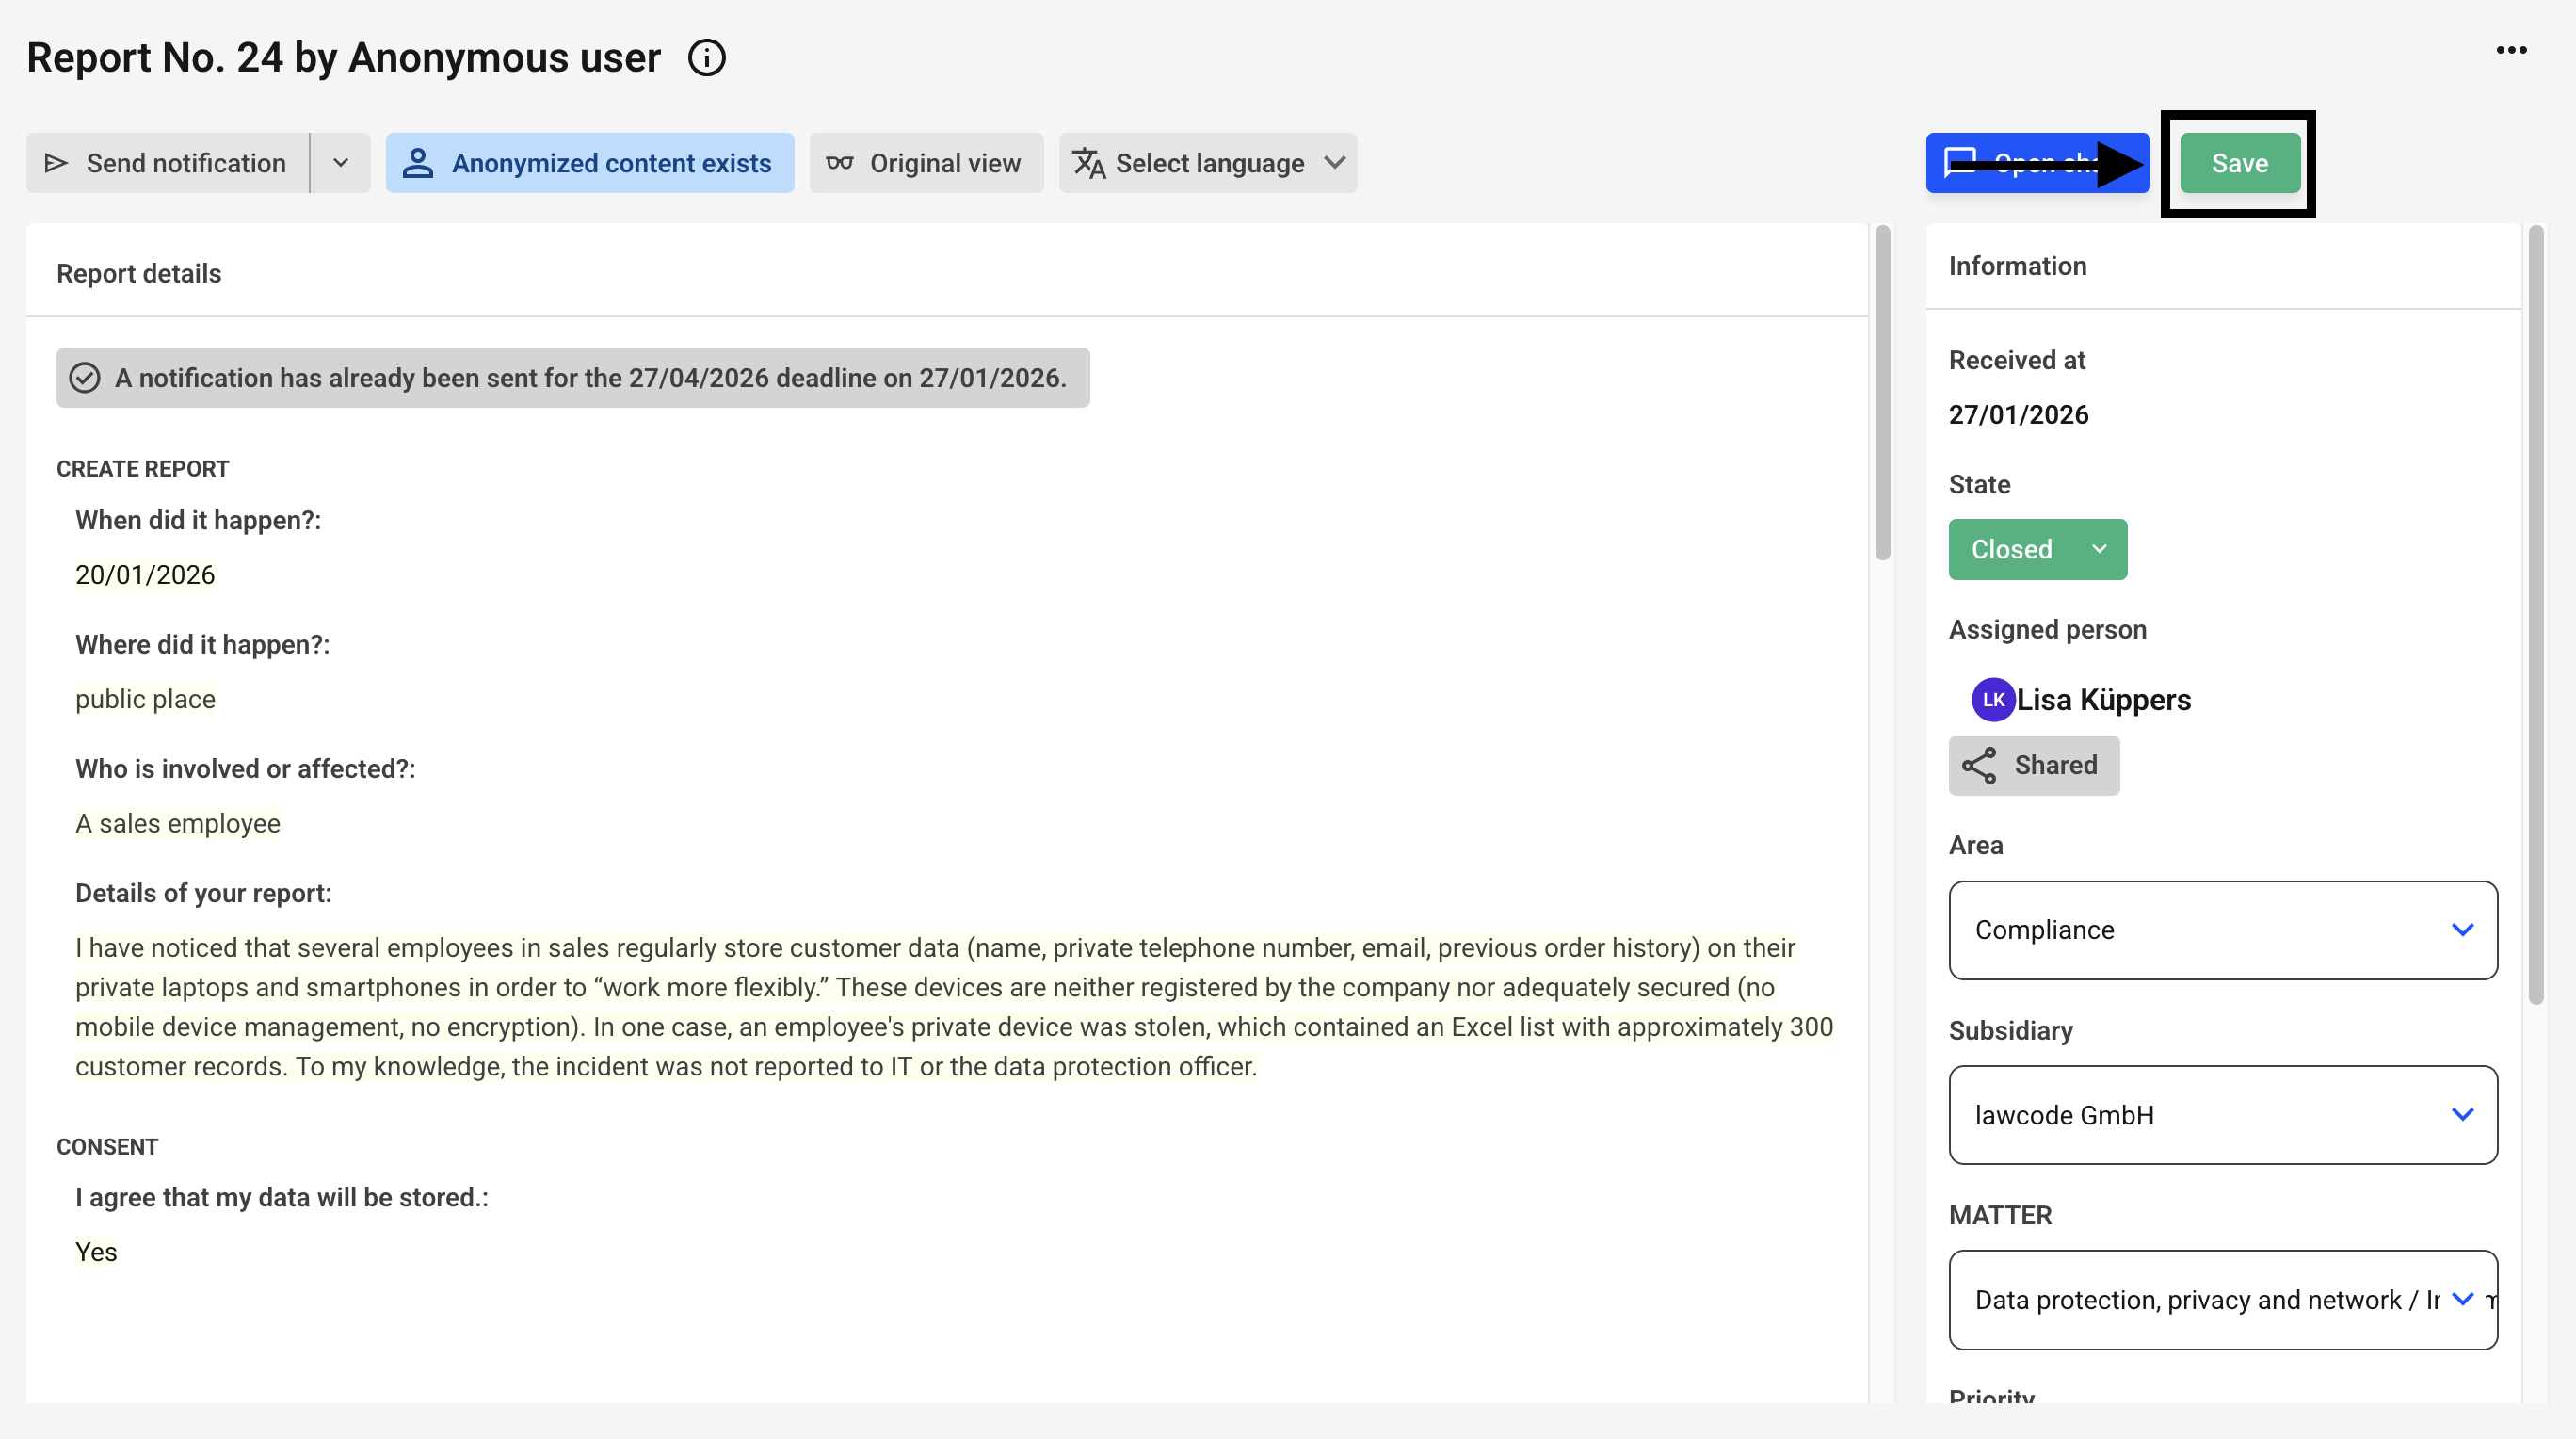Click the Shared button
2576x1439 pixels.
pyautogui.click(x=2033, y=766)
